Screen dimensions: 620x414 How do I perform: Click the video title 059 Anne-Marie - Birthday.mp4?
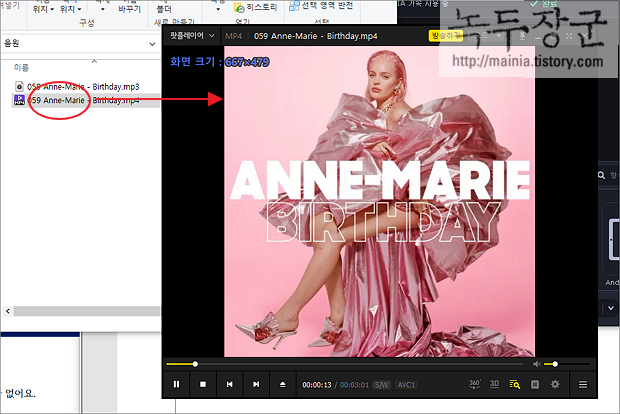coord(316,36)
